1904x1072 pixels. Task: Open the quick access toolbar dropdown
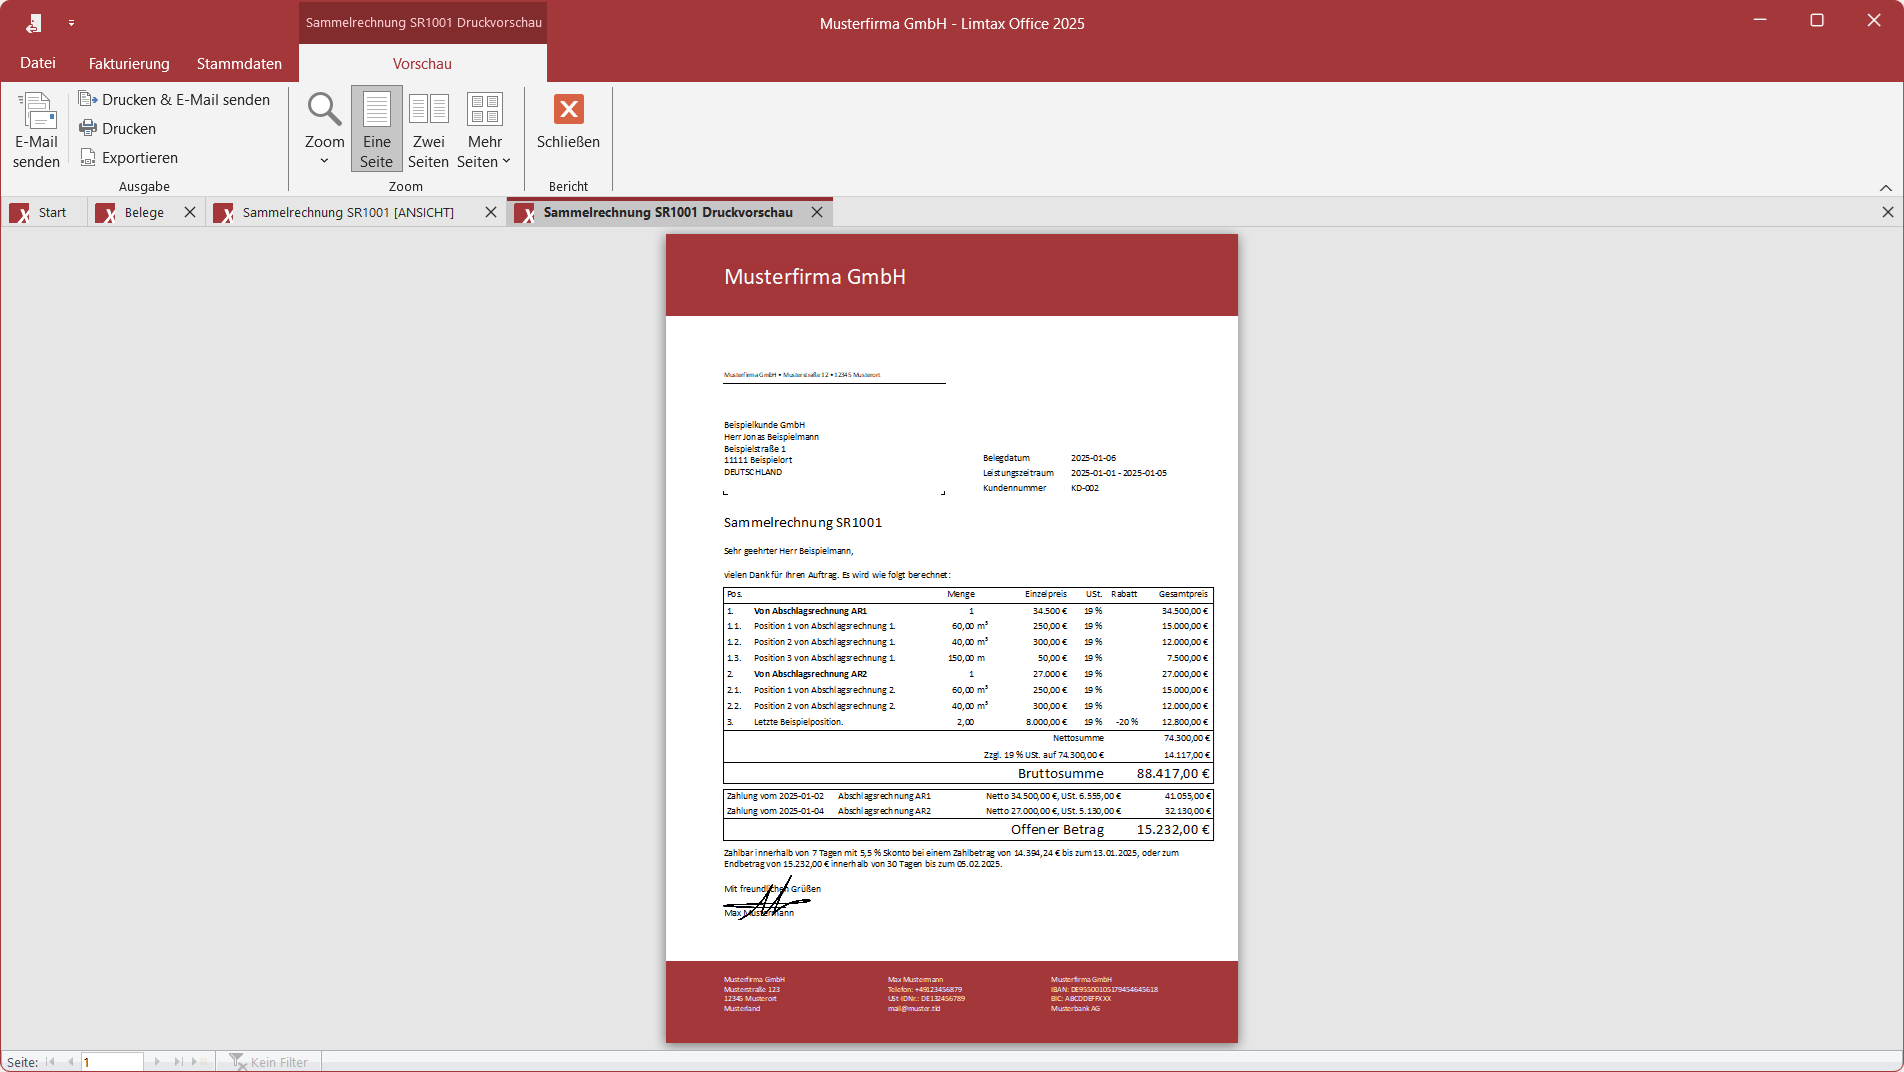coord(71,23)
